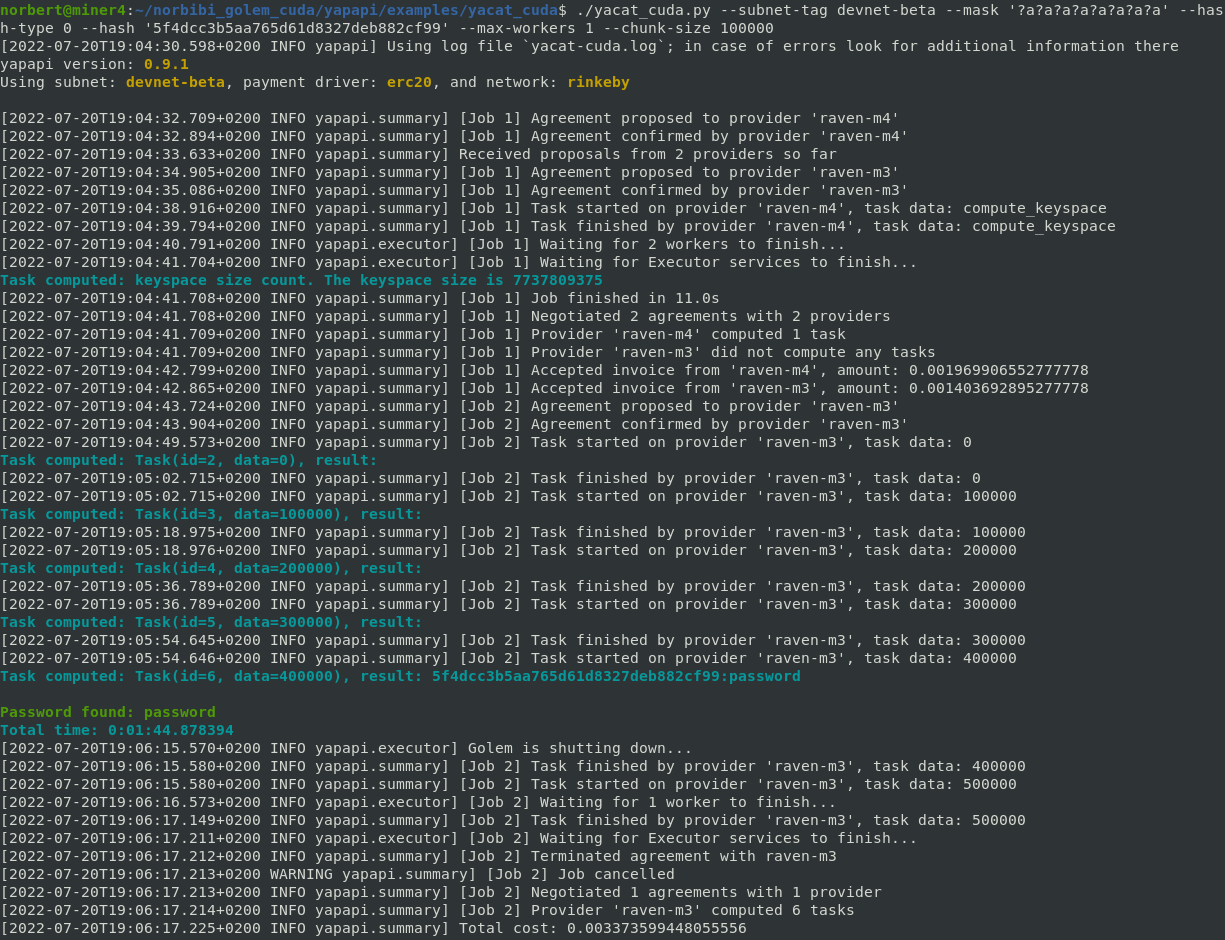Click the chunk size value 100000 in the command
Screen dimensions: 1225x940
pyautogui.click(x=747, y=28)
